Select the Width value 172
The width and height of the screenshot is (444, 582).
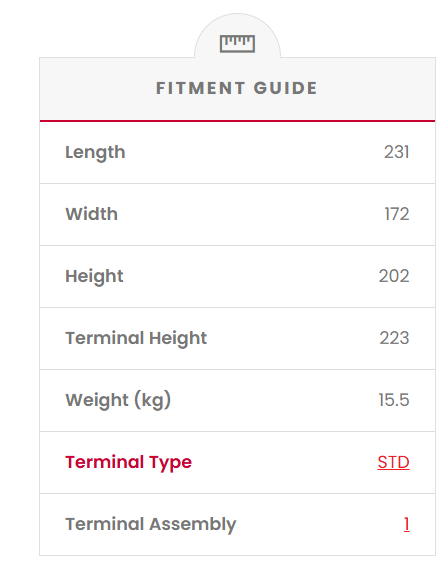tap(397, 214)
